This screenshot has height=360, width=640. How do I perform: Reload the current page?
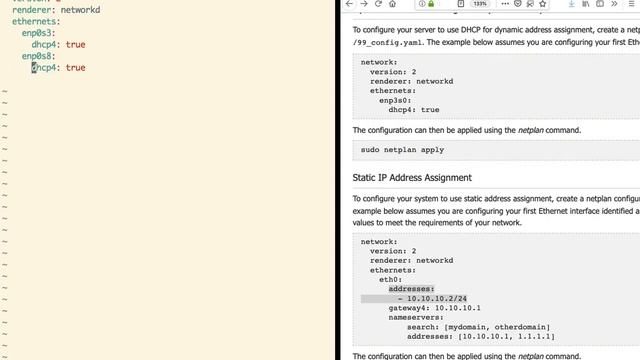tap(378, 4)
